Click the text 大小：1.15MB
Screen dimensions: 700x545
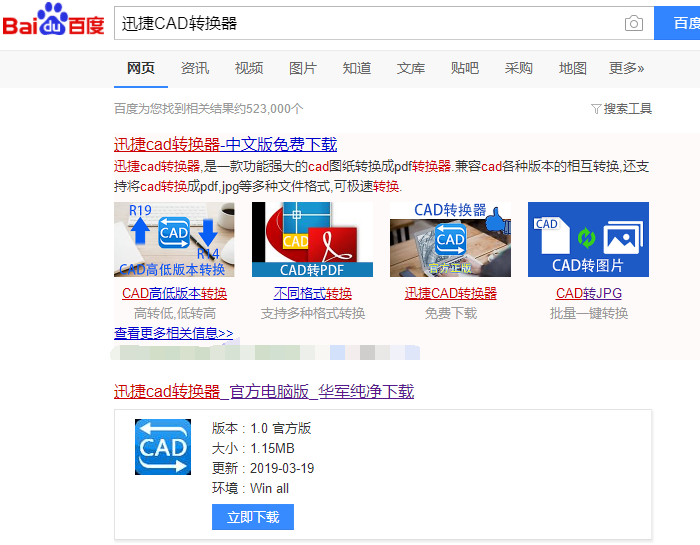[x=253, y=448]
